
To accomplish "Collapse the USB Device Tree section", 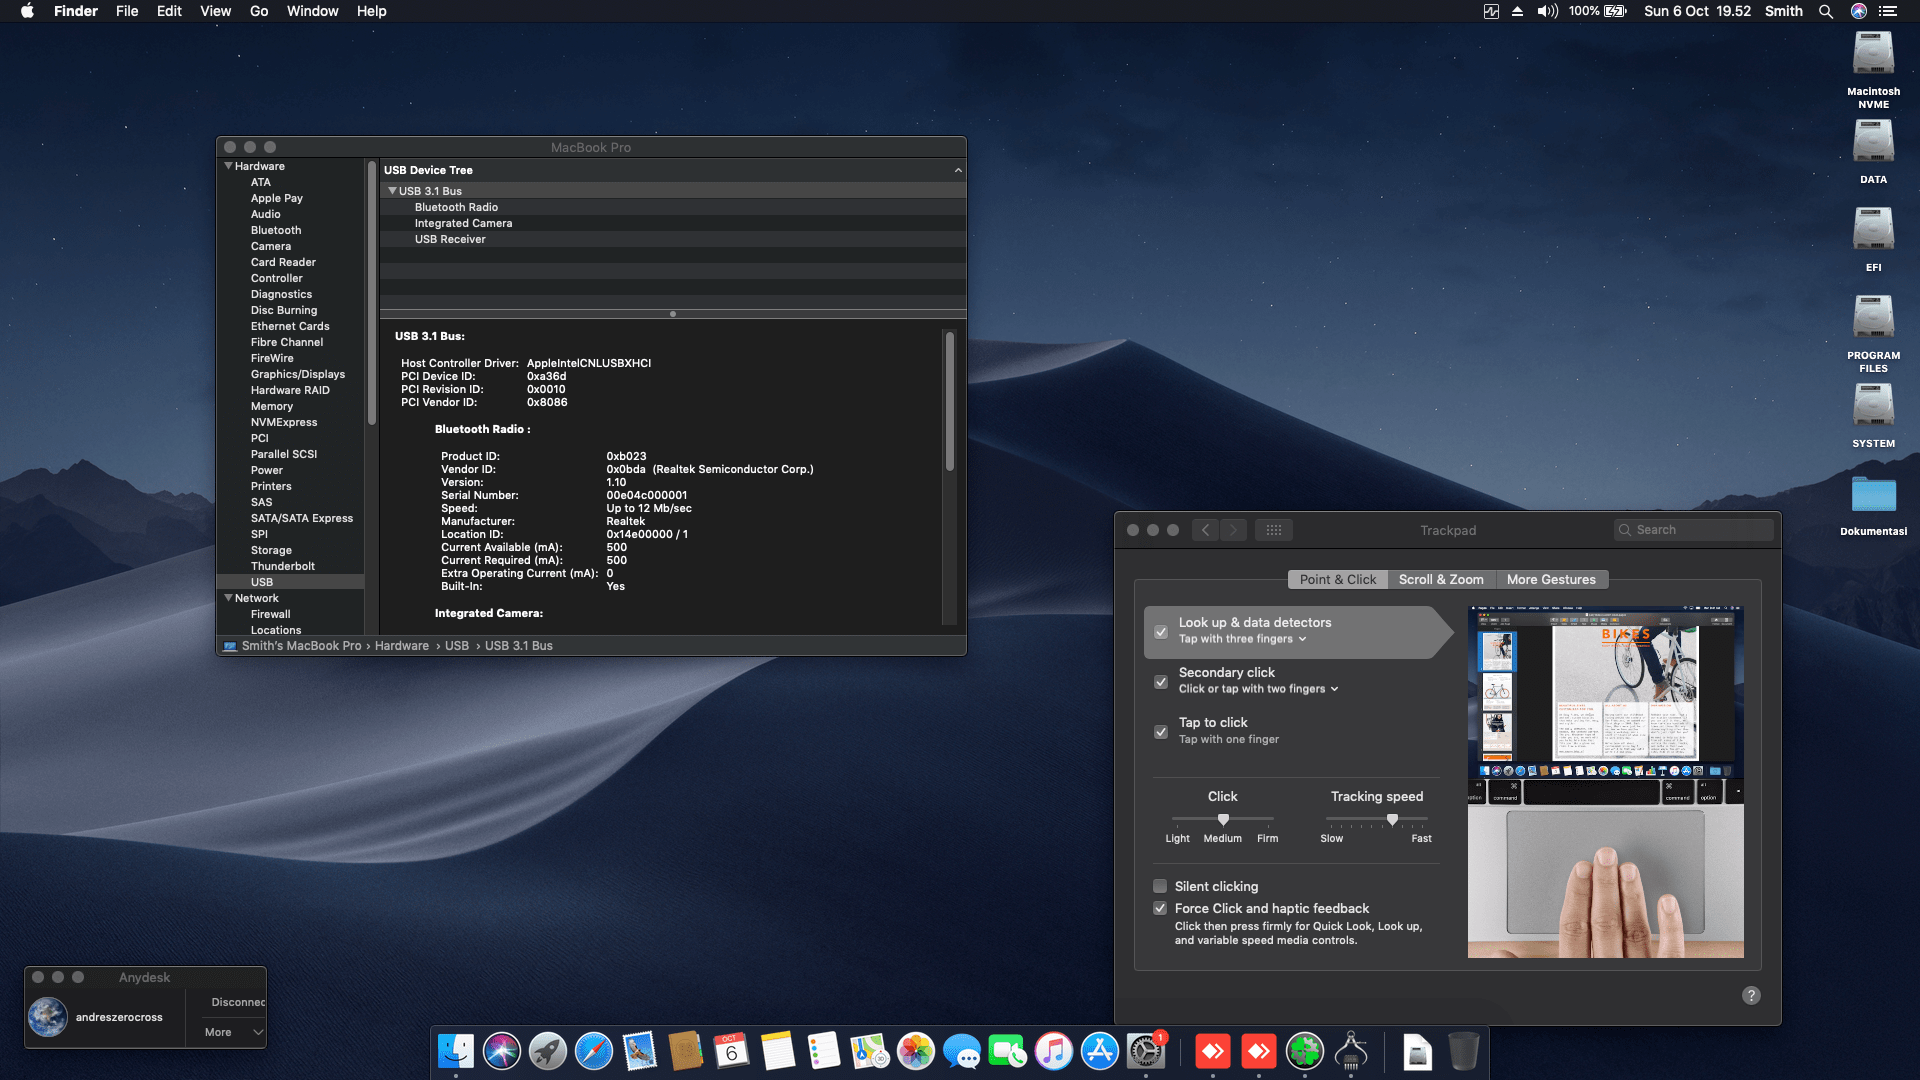I will coord(957,170).
